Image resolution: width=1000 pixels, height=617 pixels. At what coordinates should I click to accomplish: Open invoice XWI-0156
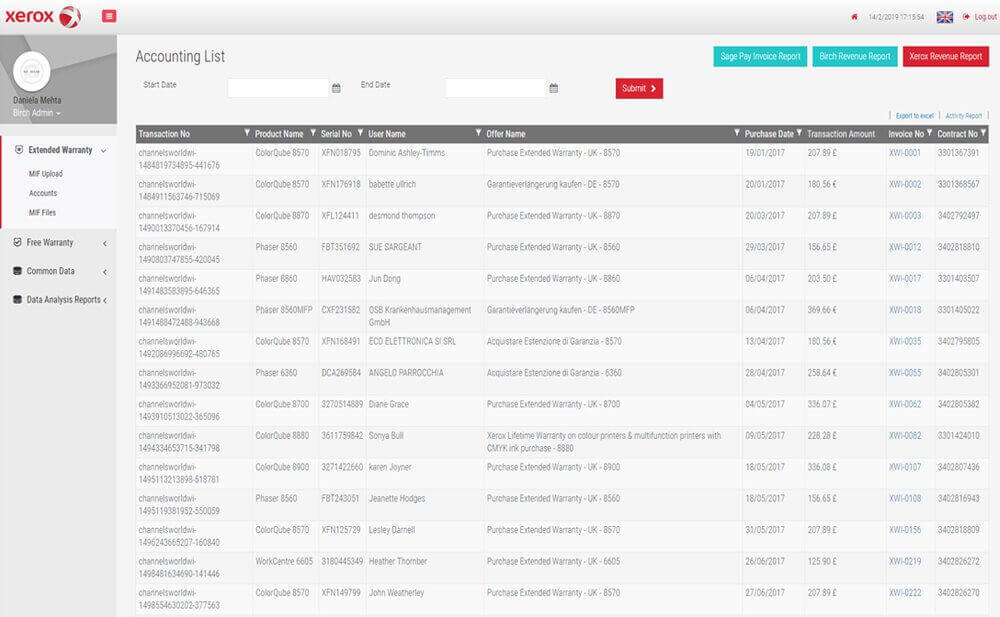click(905, 530)
